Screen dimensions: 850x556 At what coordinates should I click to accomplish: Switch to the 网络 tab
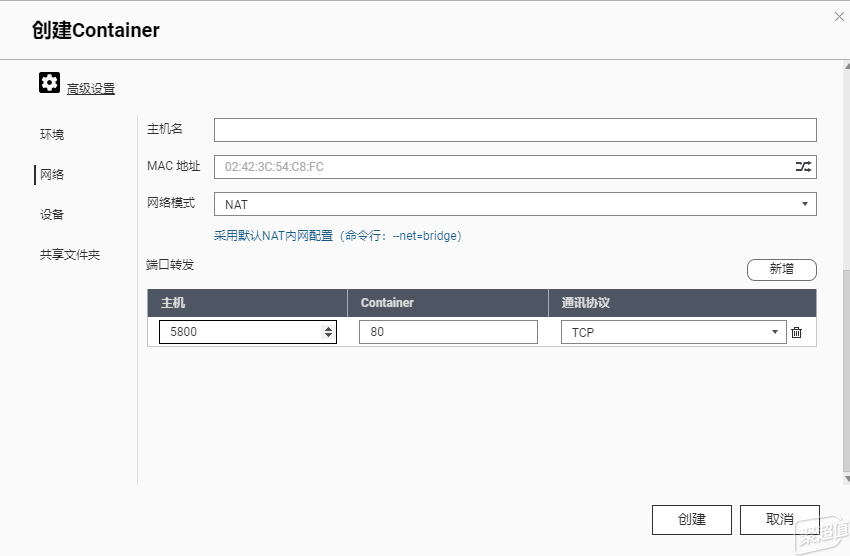[52, 174]
